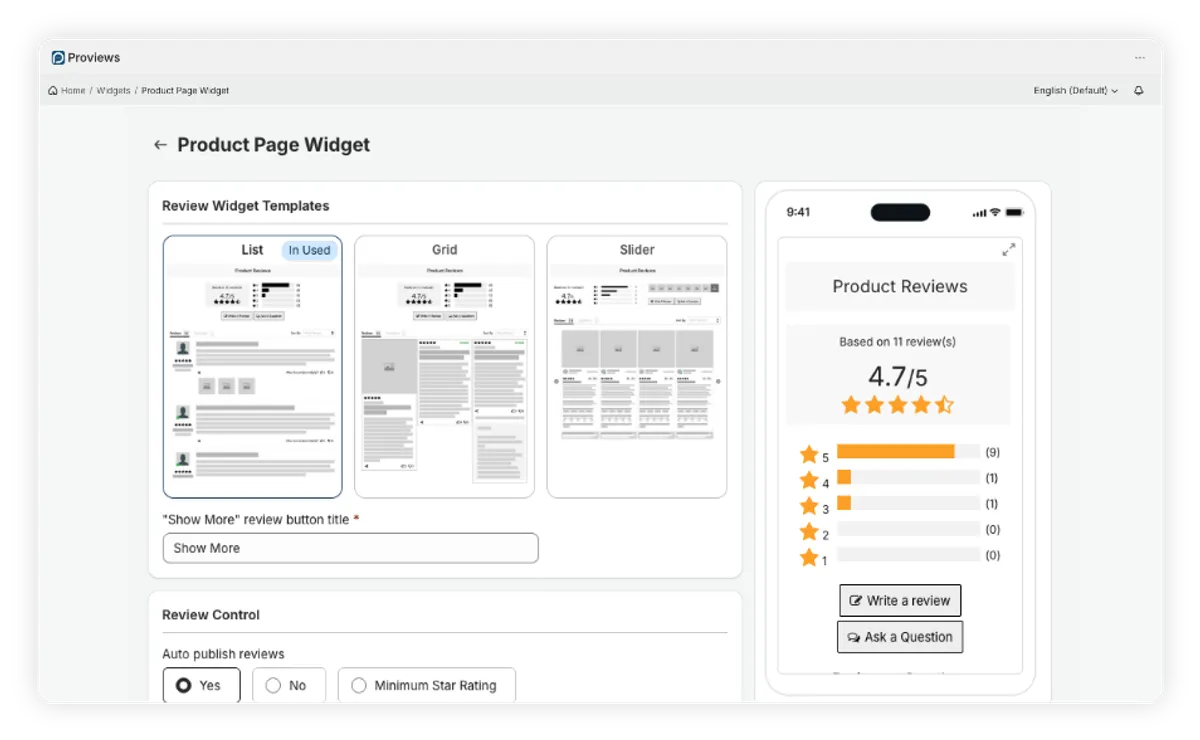The width and height of the screenshot is (1200, 740).
Task: Expand the phone preview to fullscreen
Action: [1008, 250]
